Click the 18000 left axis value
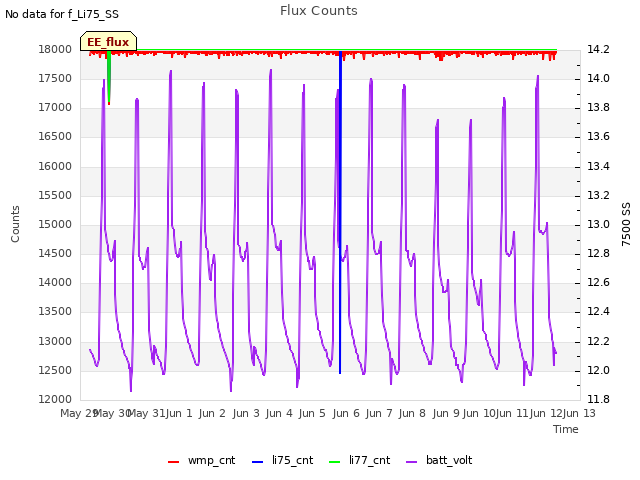 click(55, 49)
